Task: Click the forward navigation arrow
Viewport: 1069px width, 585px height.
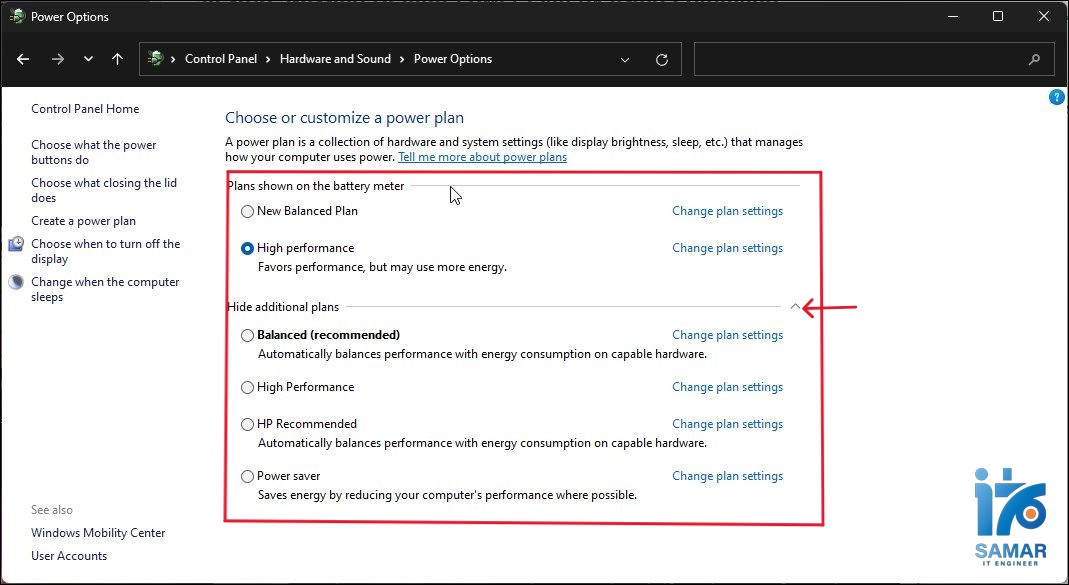Action: point(57,60)
